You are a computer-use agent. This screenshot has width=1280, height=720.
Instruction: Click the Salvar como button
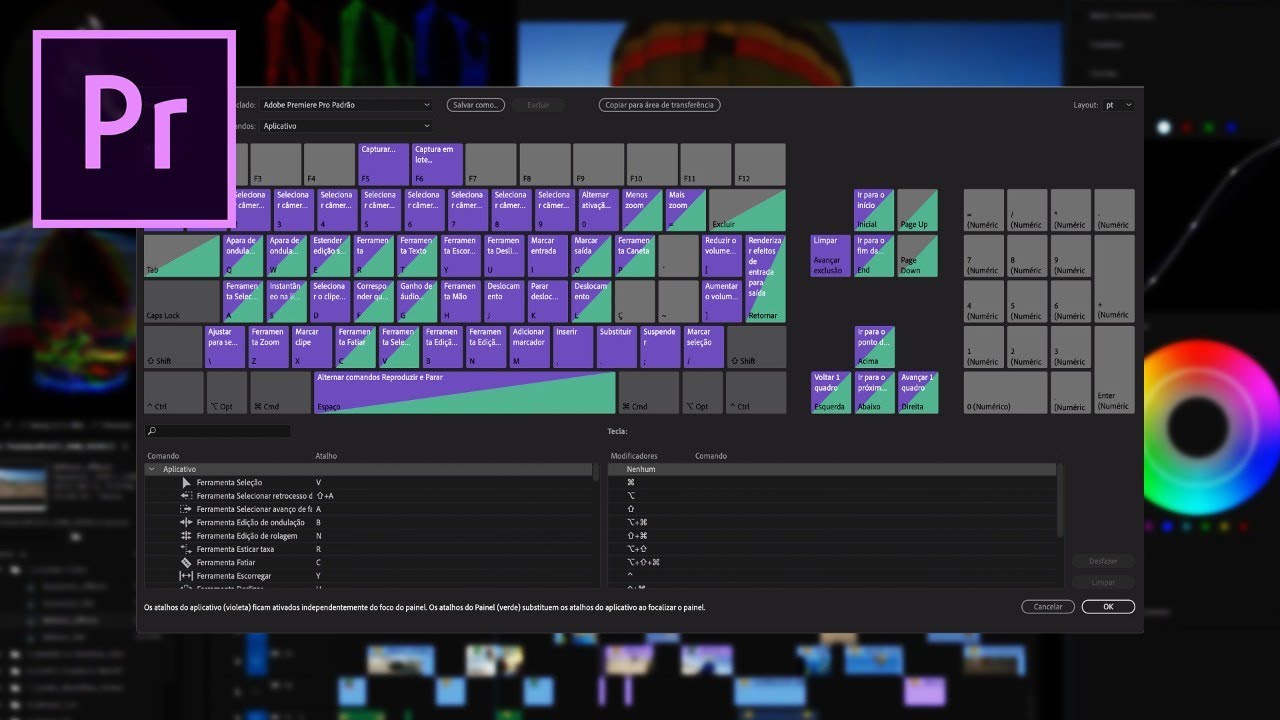pos(475,105)
